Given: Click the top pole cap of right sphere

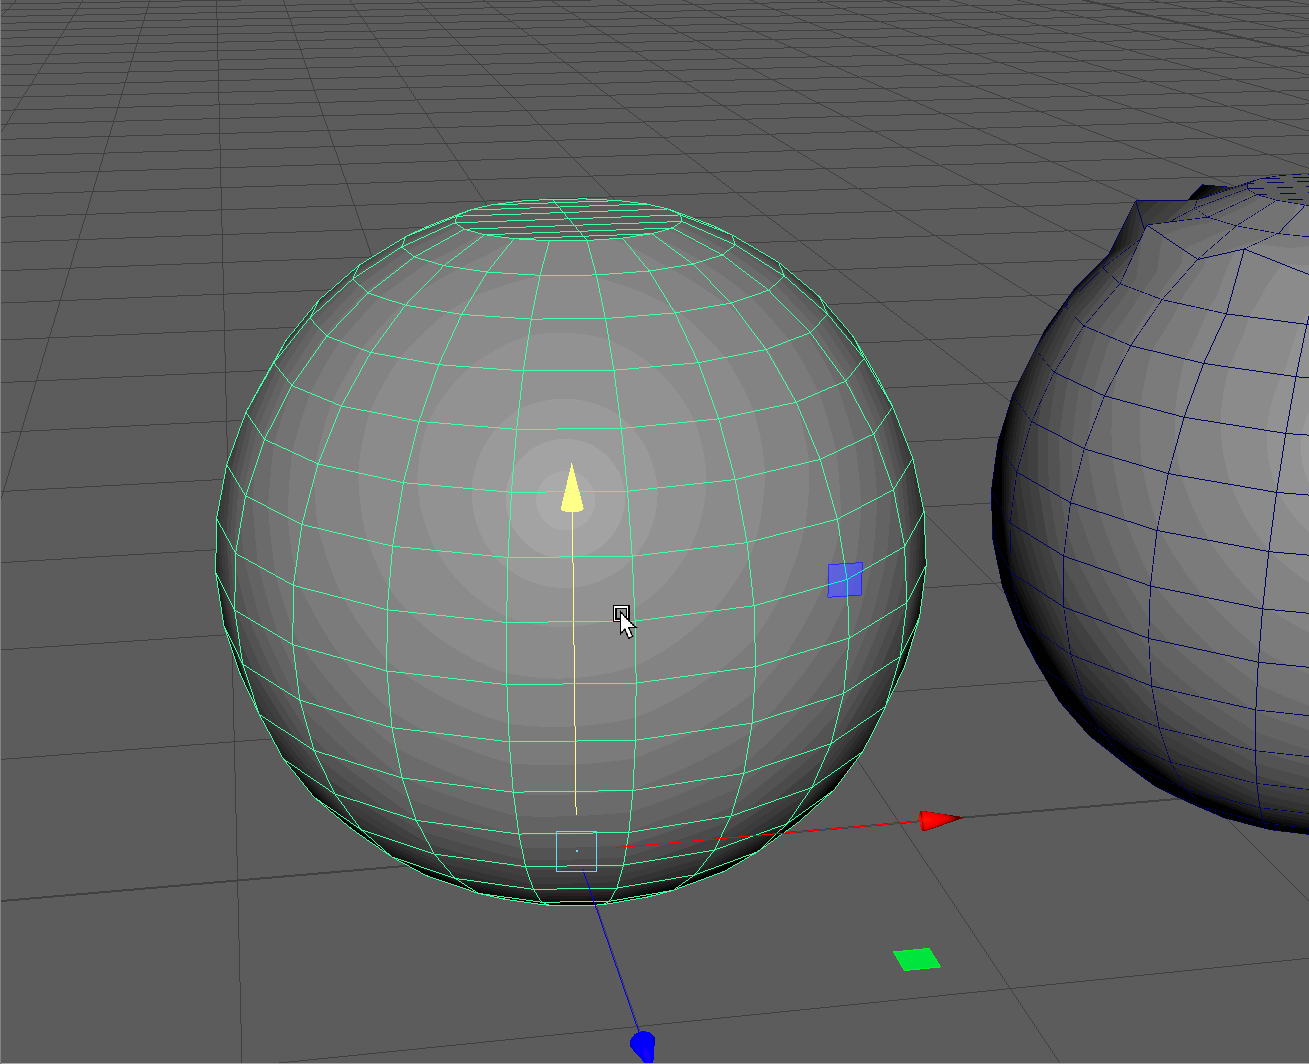Looking at the screenshot, I should [1280, 188].
